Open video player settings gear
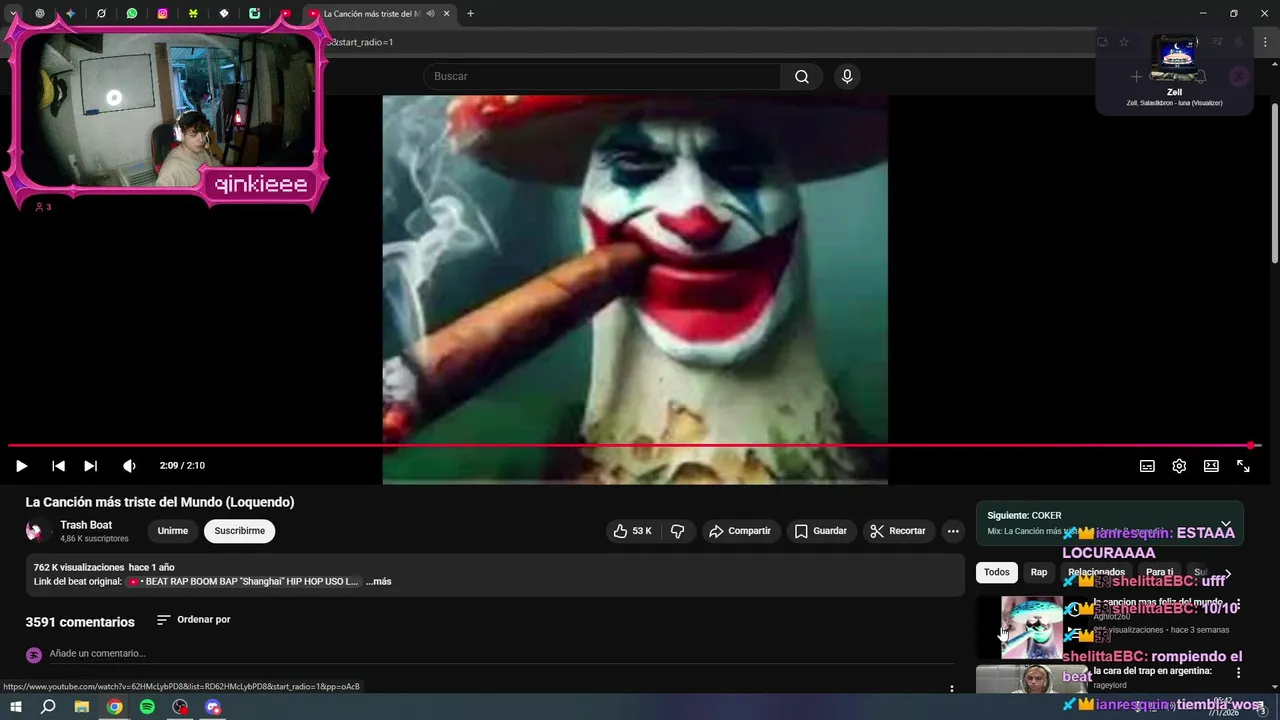Image resolution: width=1280 pixels, height=720 pixels. click(1179, 466)
